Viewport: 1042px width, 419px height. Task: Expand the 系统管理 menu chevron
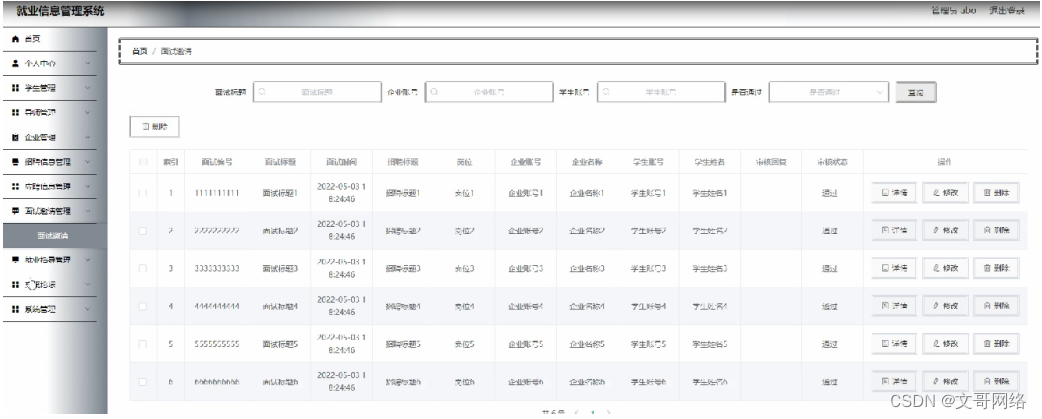[88, 309]
